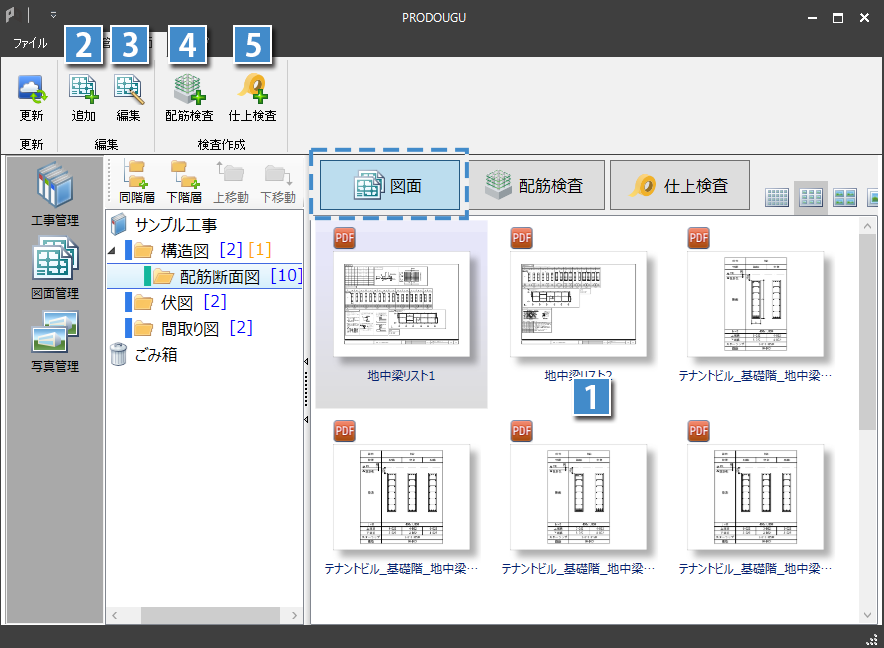Switch to the 図面 view tab

pyautogui.click(x=389, y=185)
